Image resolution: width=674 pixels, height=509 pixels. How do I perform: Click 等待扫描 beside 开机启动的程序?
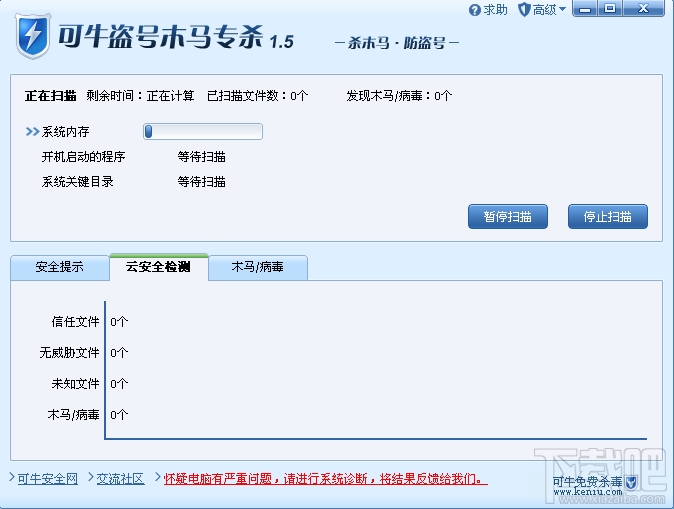[202, 157]
